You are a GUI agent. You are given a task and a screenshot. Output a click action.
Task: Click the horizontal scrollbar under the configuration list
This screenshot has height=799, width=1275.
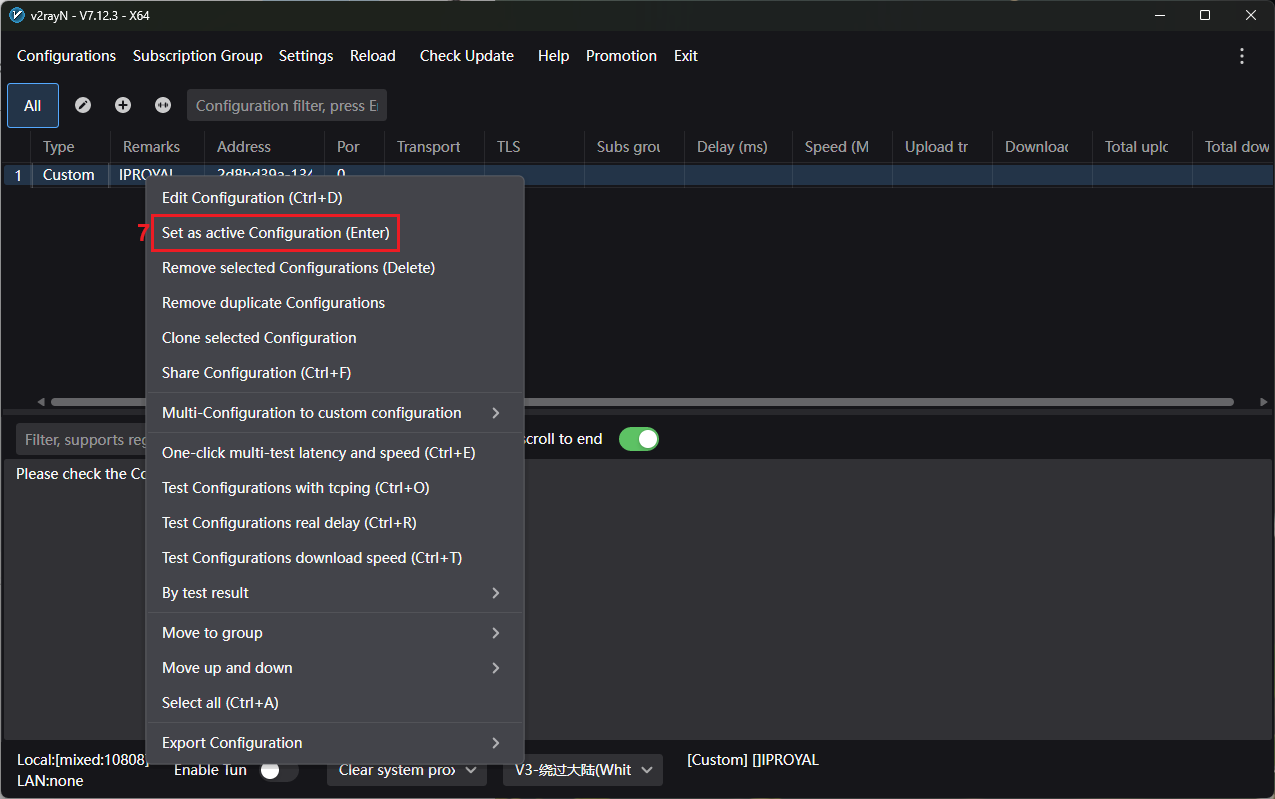pos(880,402)
